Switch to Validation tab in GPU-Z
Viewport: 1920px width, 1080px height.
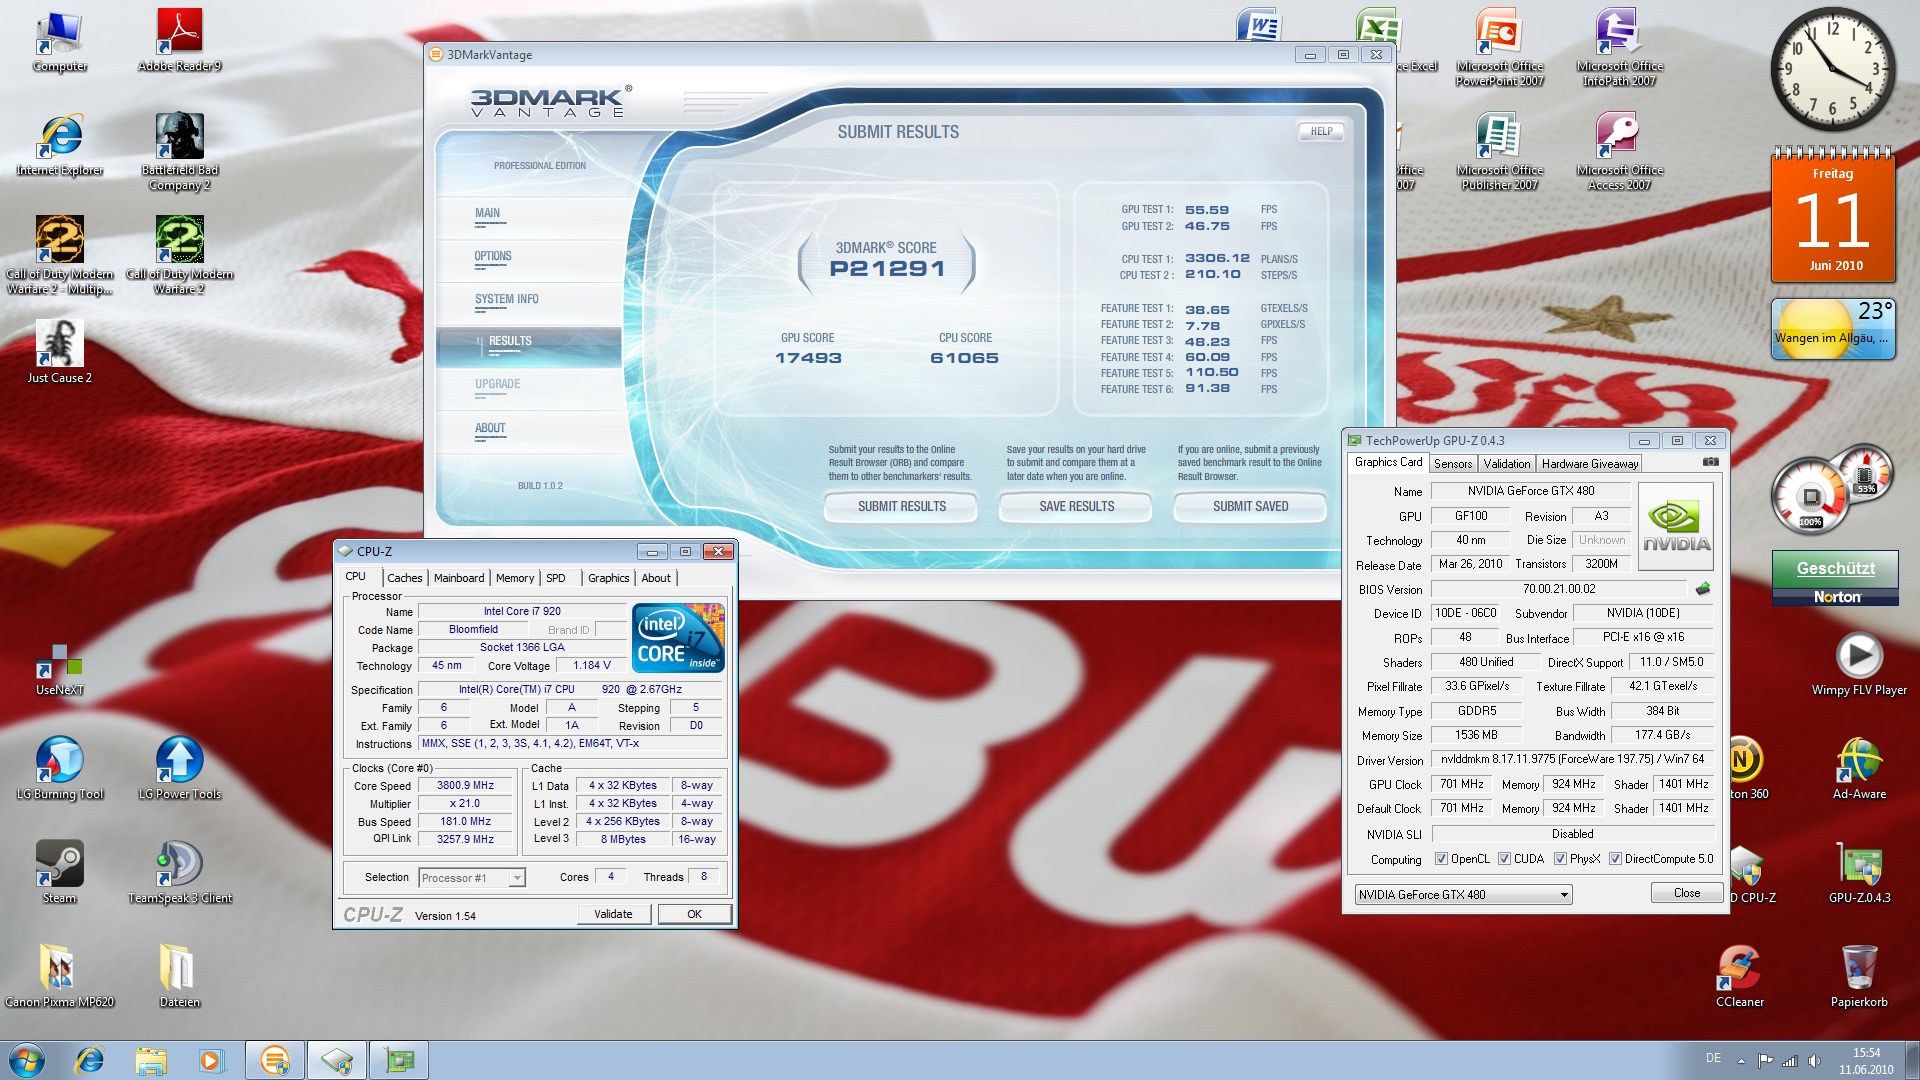1506,464
